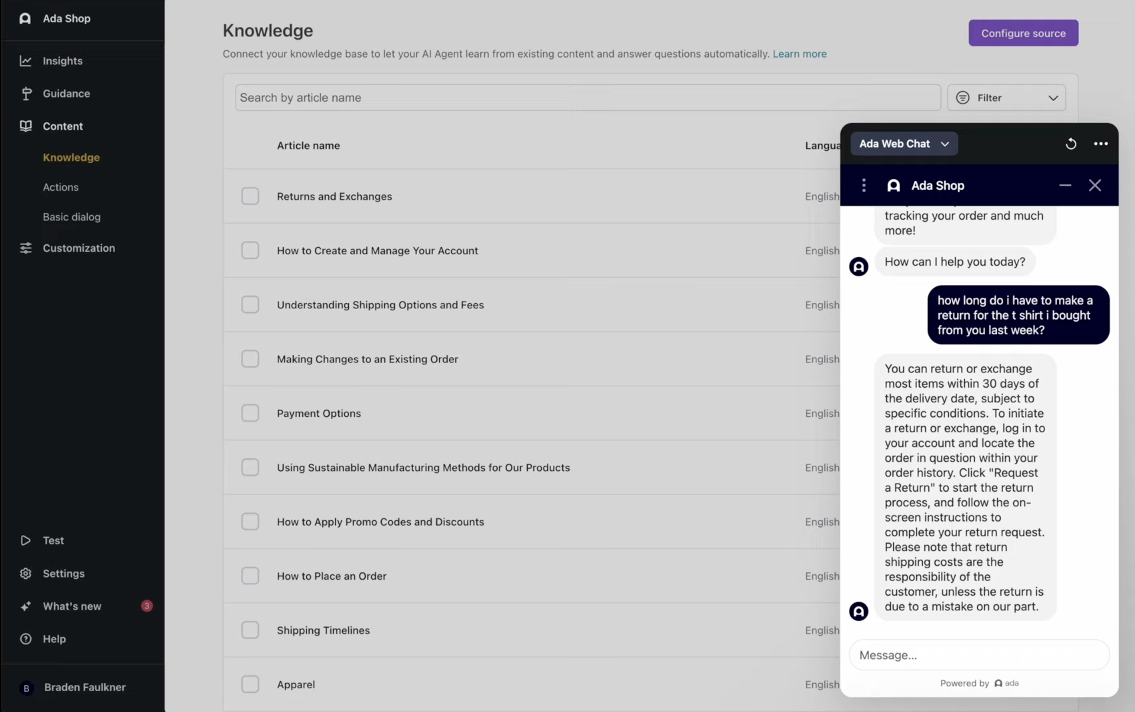Check How to Create and Manage Your Account
Screen dimensions: 1135x712
(x=250, y=250)
